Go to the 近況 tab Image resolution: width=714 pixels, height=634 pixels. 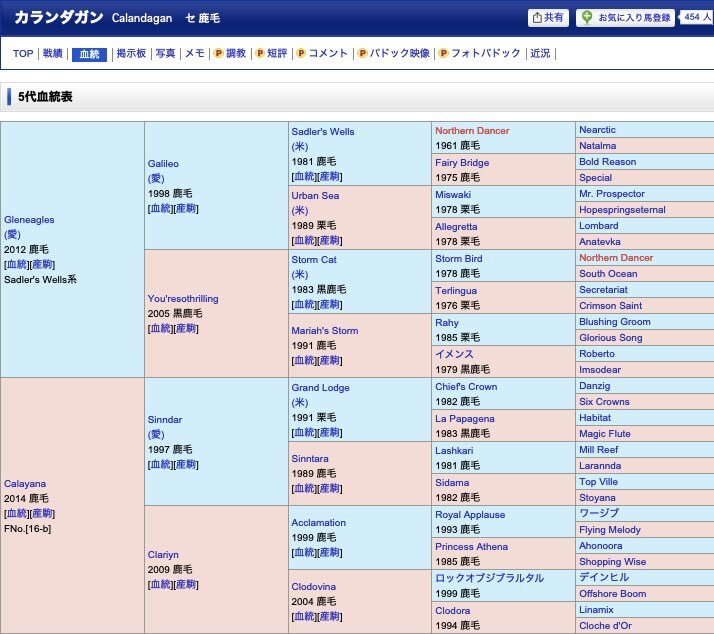[x=540, y=54]
